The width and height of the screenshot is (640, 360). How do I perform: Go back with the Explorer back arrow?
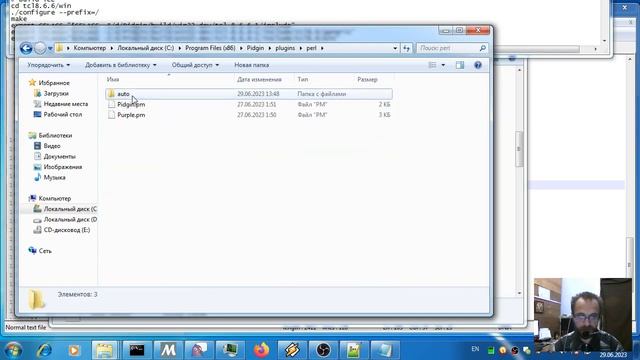[26, 49]
